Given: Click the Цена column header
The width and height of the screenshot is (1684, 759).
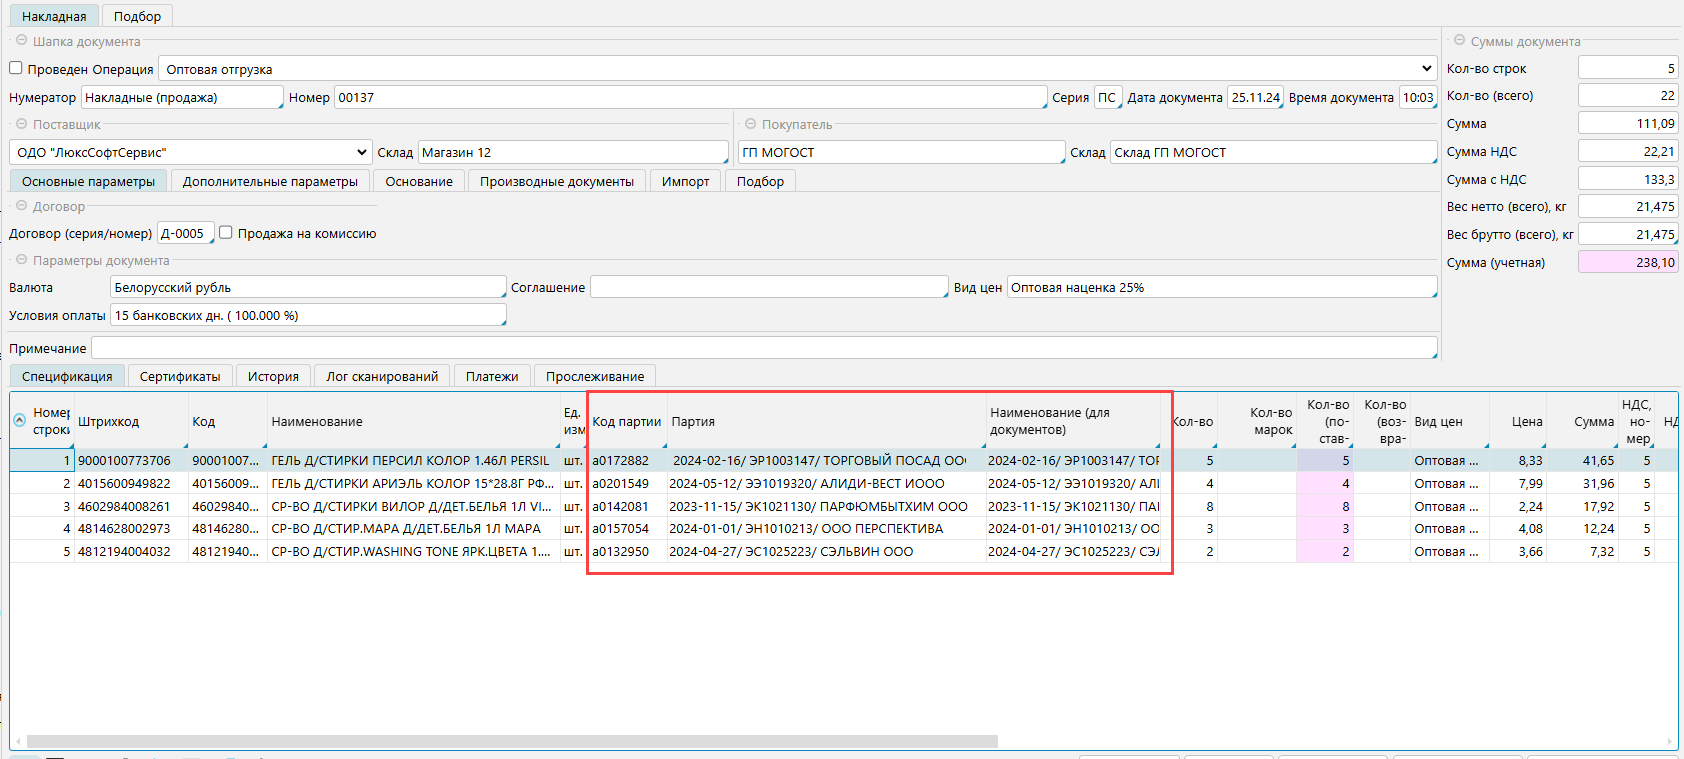Looking at the screenshot, I should tap(1526, 422).
